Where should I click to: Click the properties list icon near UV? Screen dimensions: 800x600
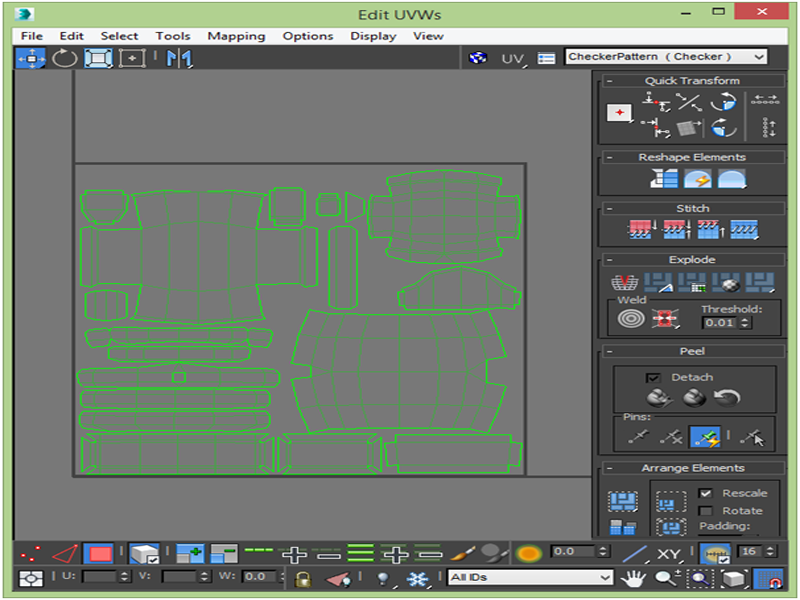[x=546, y=59]
